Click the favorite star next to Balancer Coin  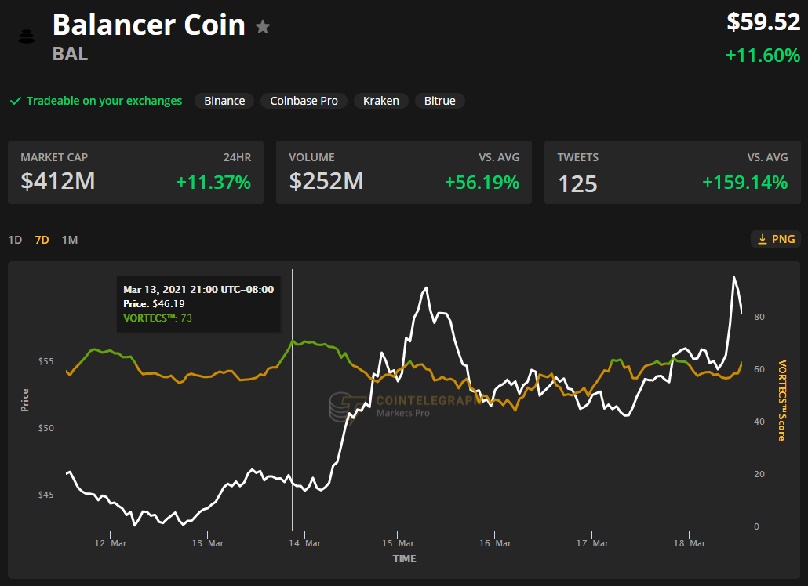(x=263, y=26)
